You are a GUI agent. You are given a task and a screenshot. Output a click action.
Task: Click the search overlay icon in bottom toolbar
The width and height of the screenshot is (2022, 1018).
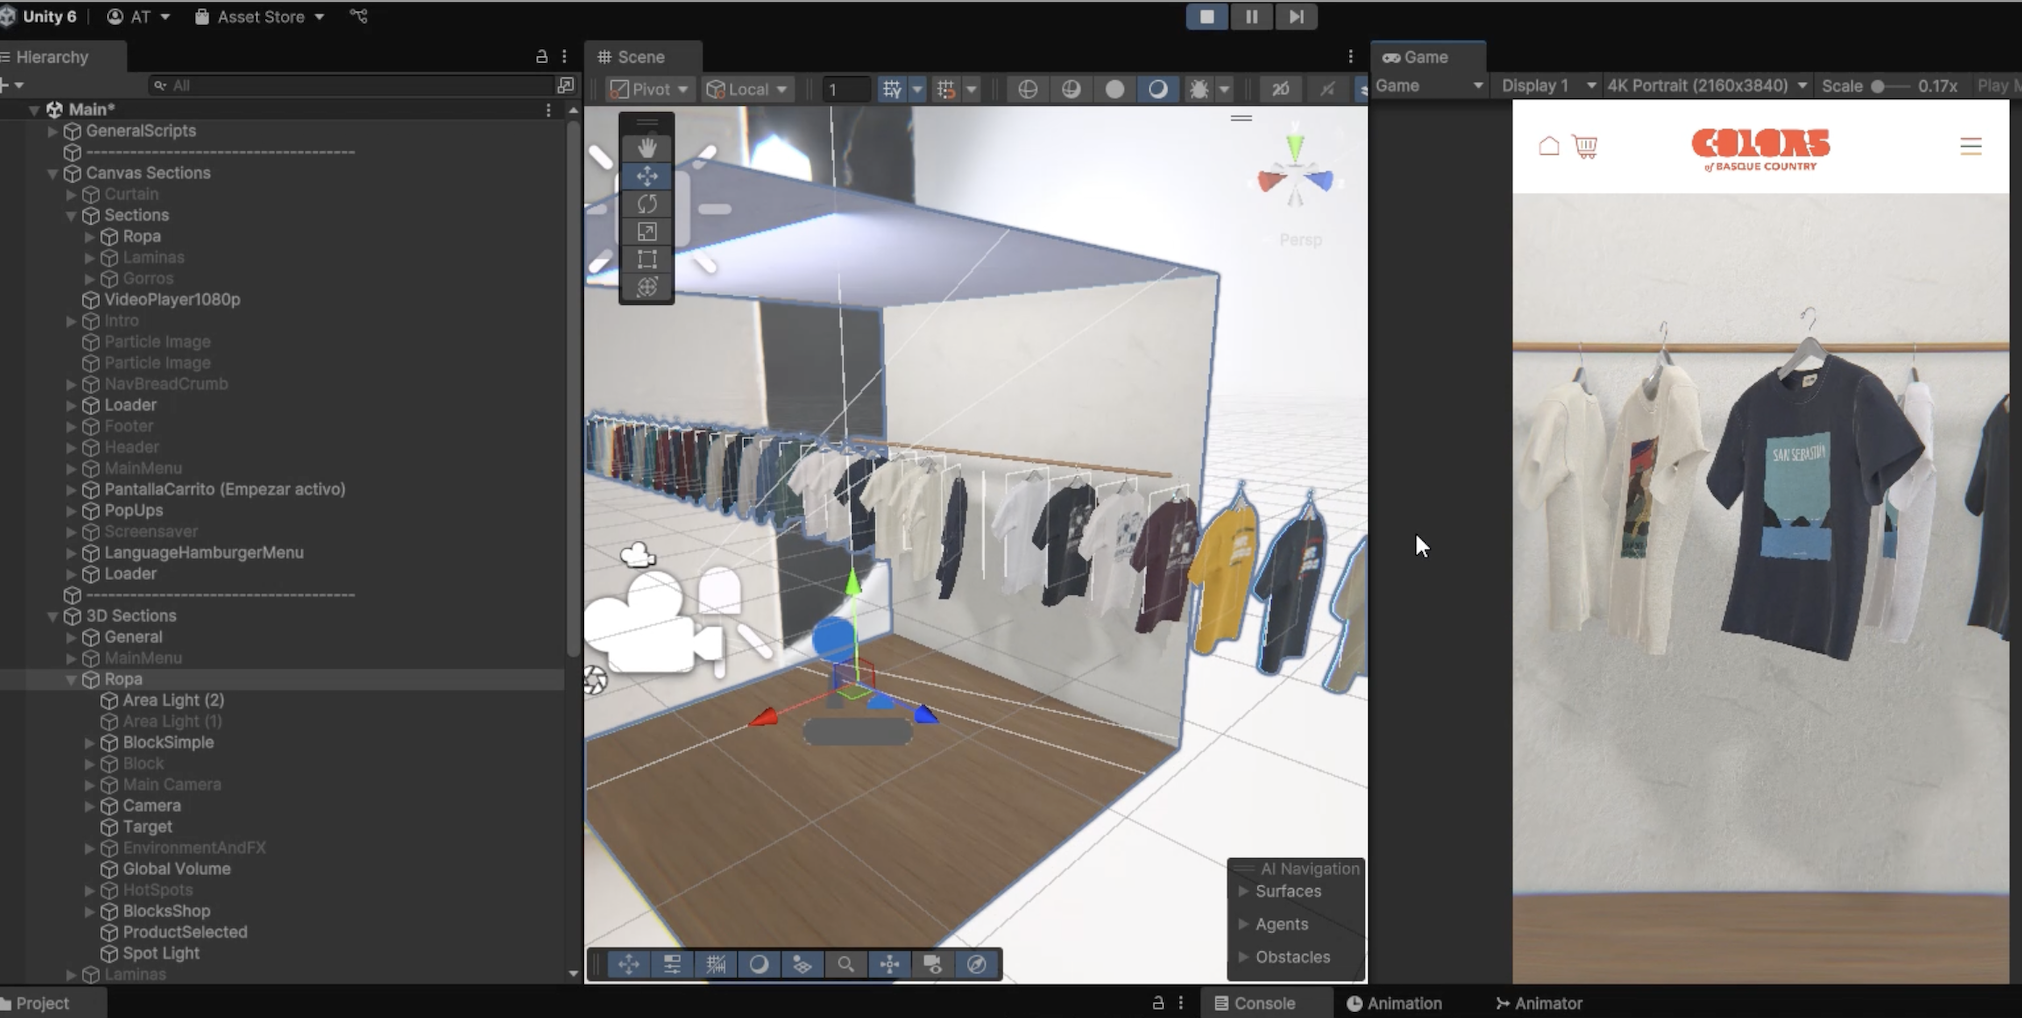(845, 964)
